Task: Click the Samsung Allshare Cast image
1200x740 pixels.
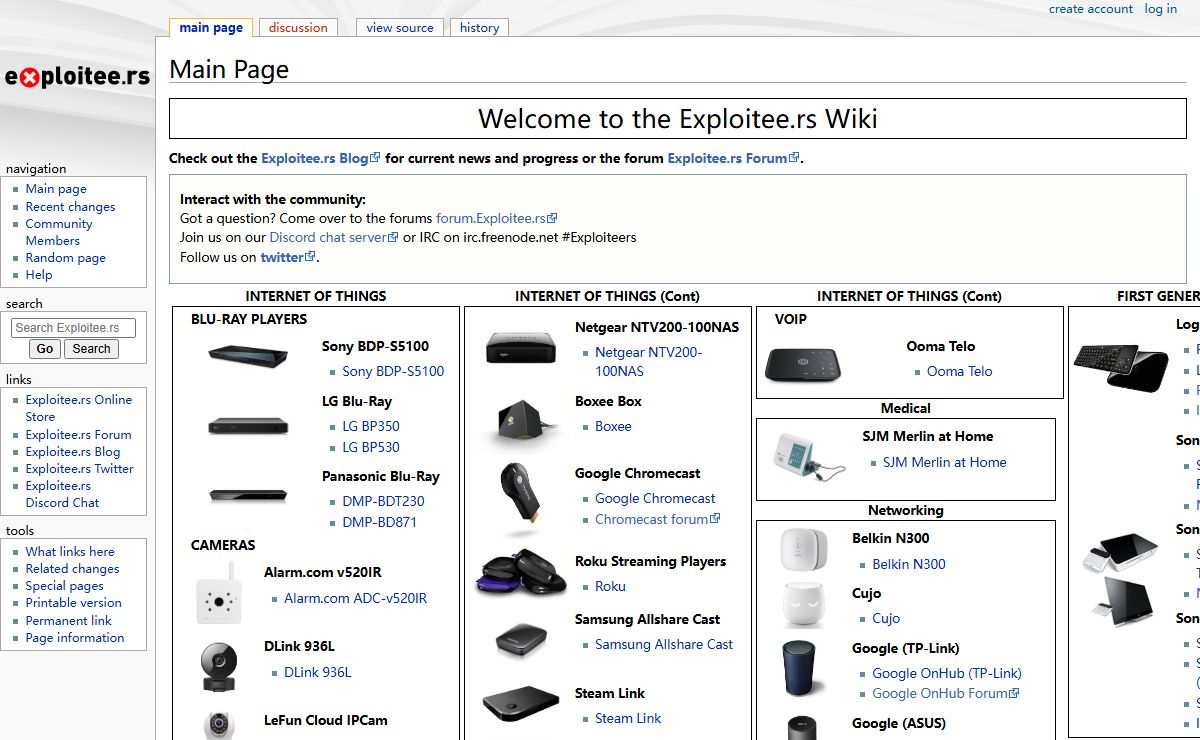Action: 520,640
